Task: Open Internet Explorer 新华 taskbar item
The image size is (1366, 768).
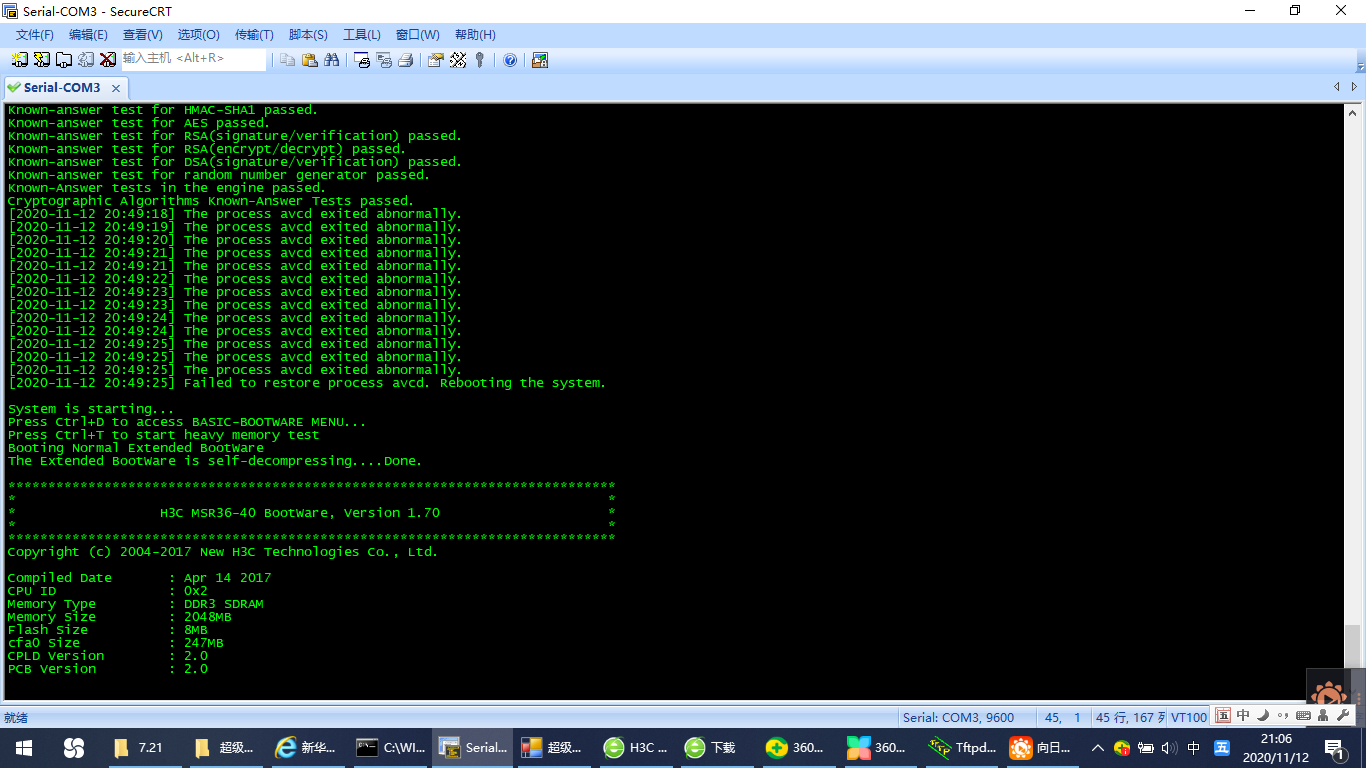Action: coord(307,747)
